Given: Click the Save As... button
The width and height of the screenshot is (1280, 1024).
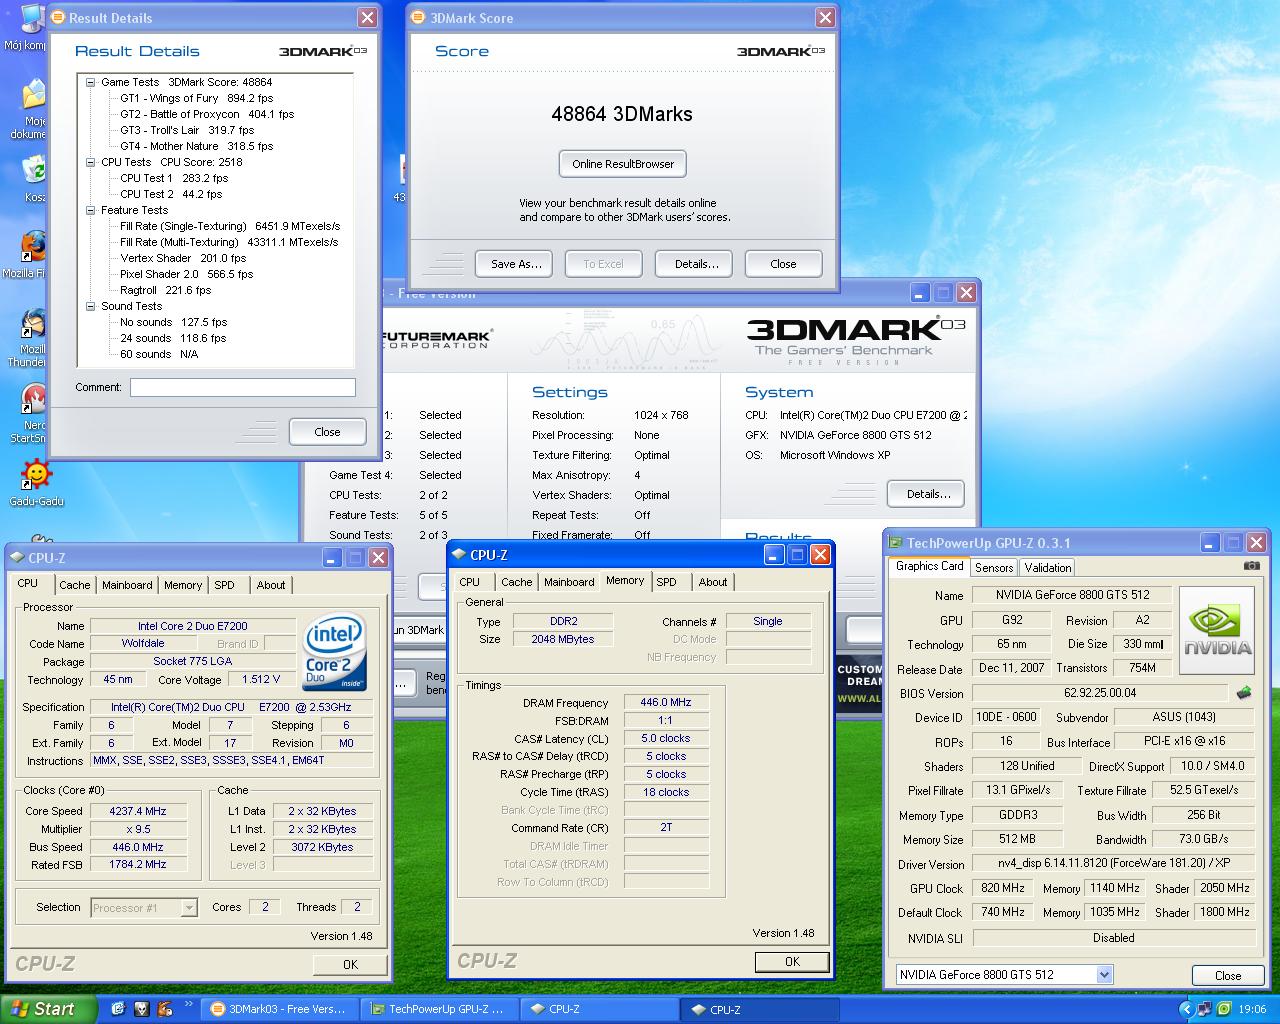Looking at the screenshot, I should [516, 264].
